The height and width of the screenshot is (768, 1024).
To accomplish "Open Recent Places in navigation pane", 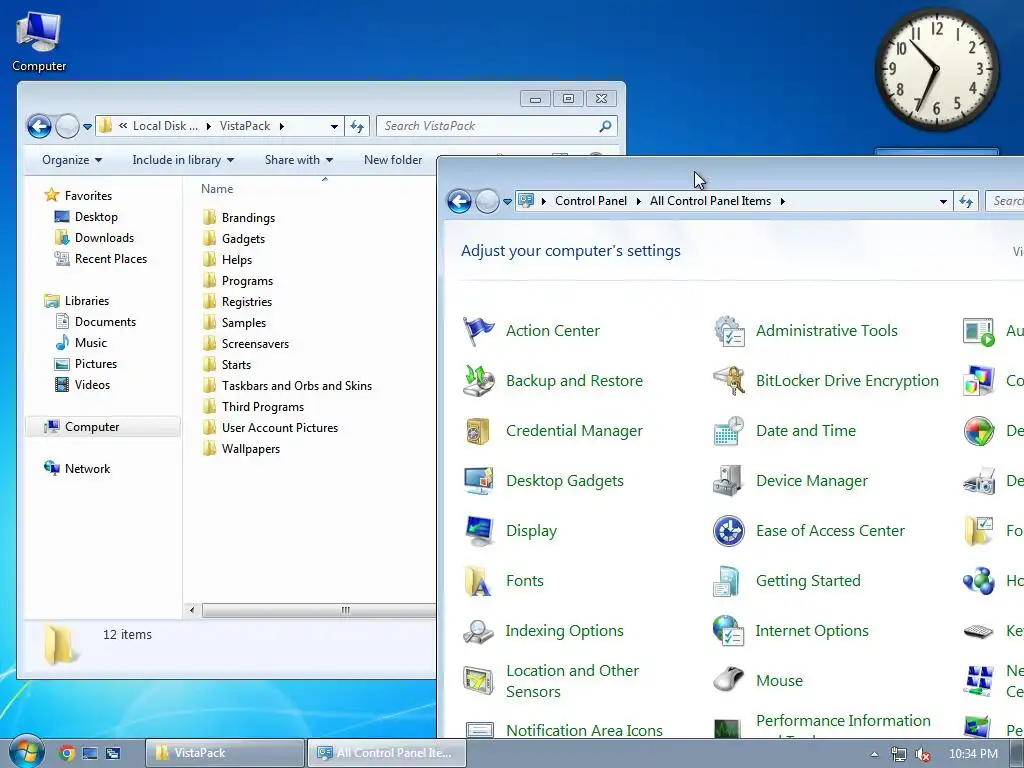I will click(110, 259).
